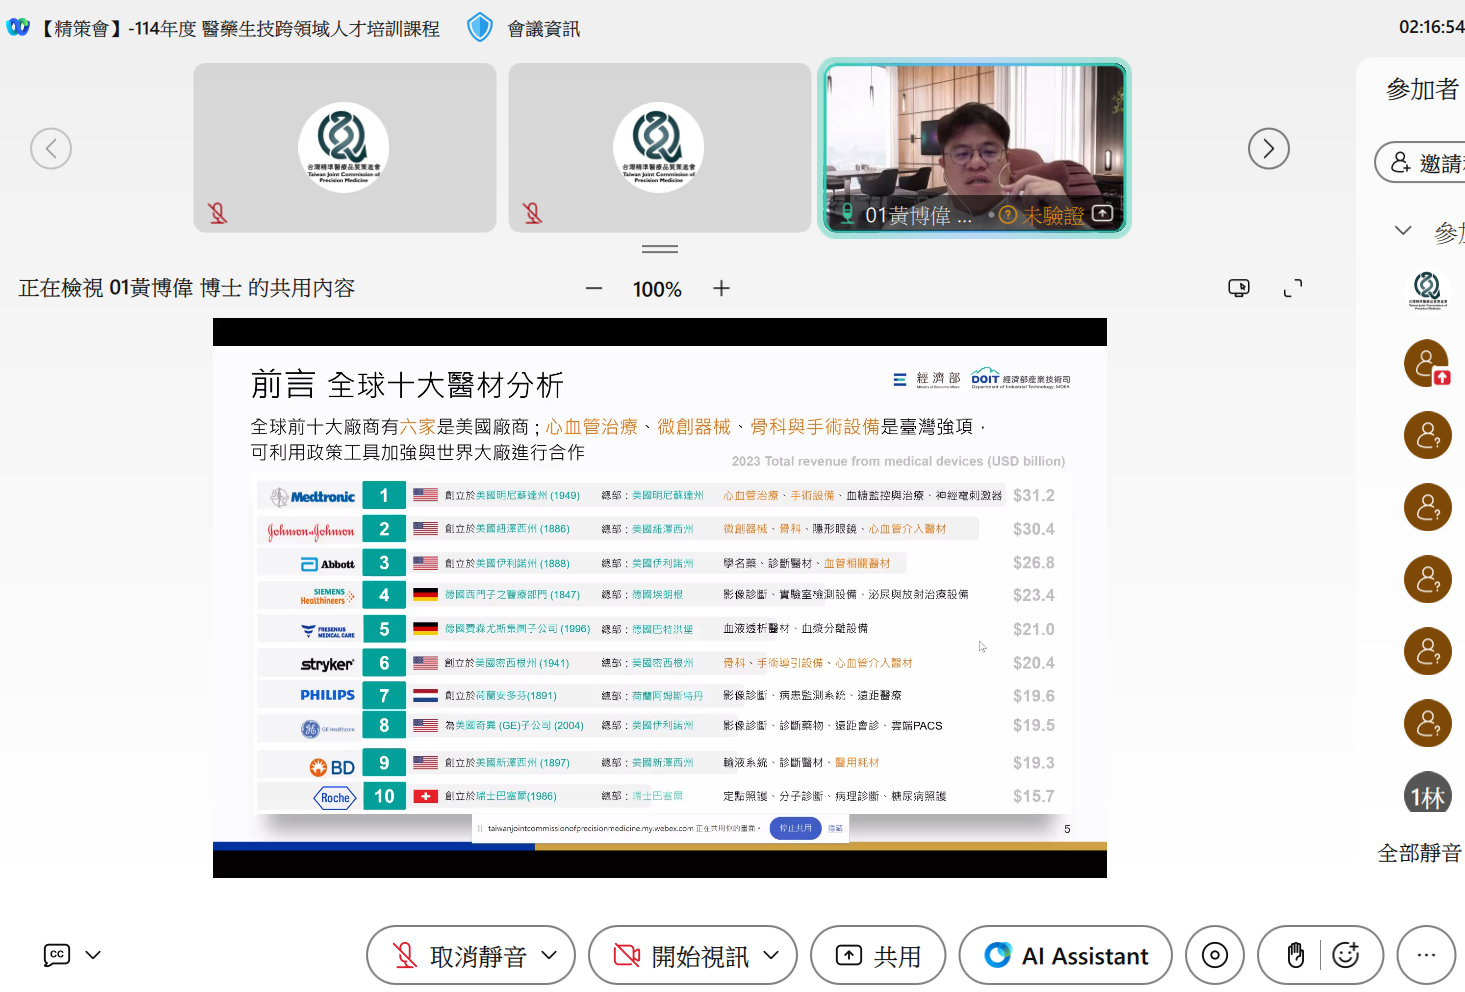The image size is (1465, 992).
Task: Click rank number 5 box in slide
Action: pyautogui.click(x=384, y=629)
